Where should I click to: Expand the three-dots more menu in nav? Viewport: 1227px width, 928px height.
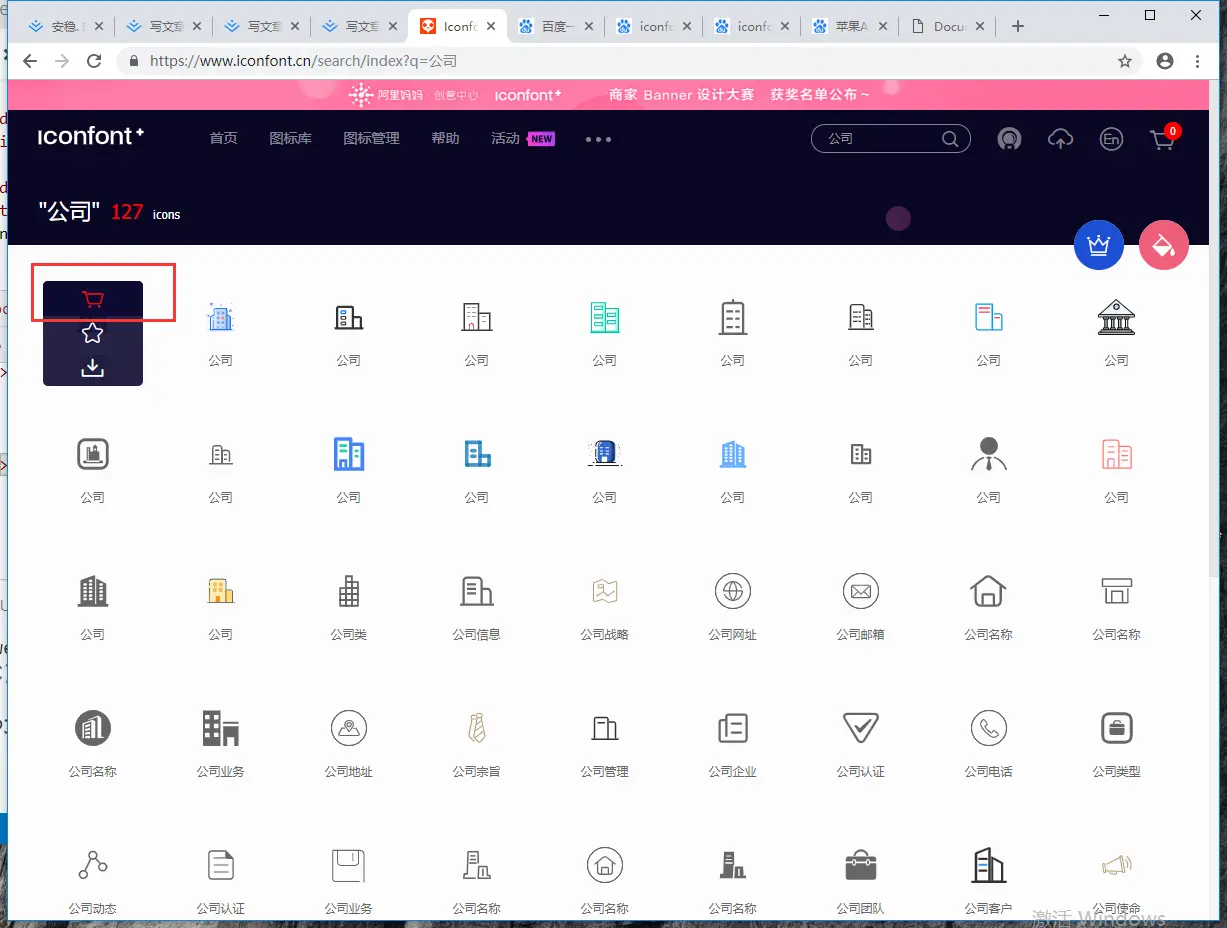coord(598,140)
